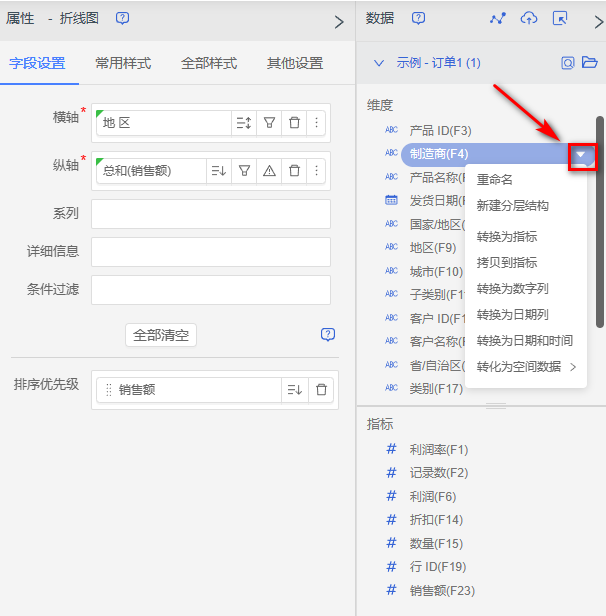606x616 pixels.
Task: Delete the 地区 field from 横轴
Action: 294,123
